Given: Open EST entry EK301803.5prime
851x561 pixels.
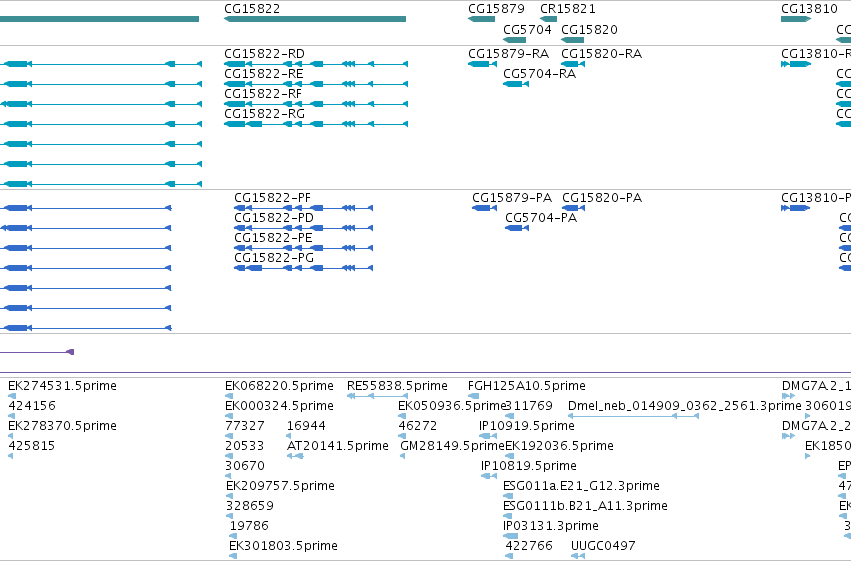Looking at the screenshot, I should [x=283, y=546].
